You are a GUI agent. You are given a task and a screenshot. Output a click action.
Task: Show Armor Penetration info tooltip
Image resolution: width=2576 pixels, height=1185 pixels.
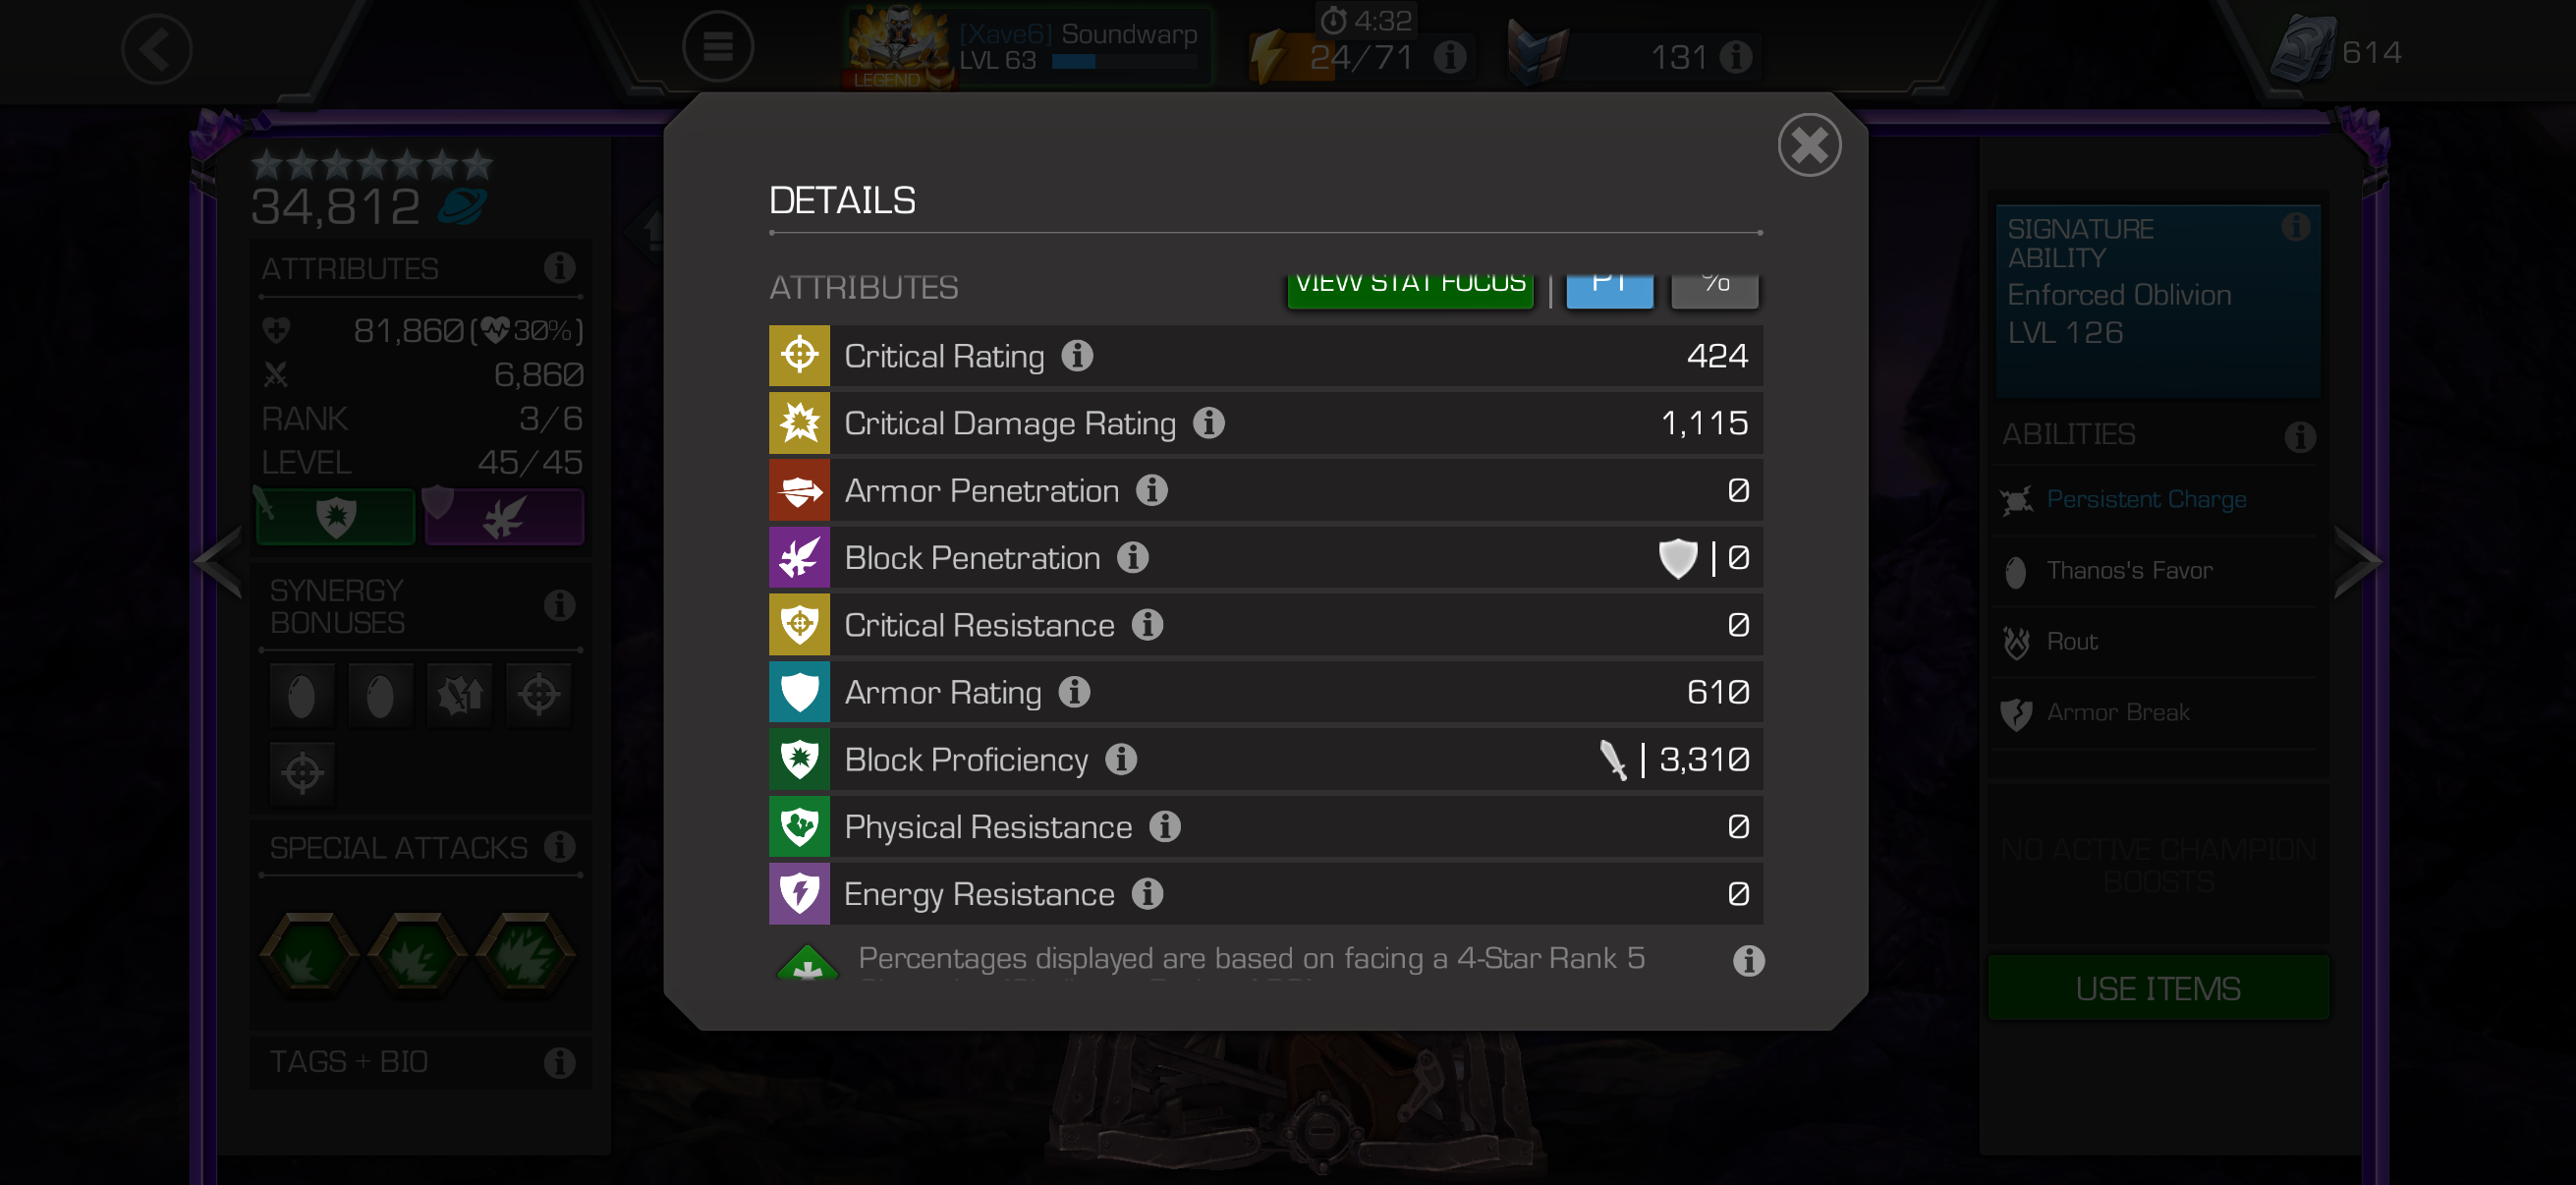coord(1152,489)
